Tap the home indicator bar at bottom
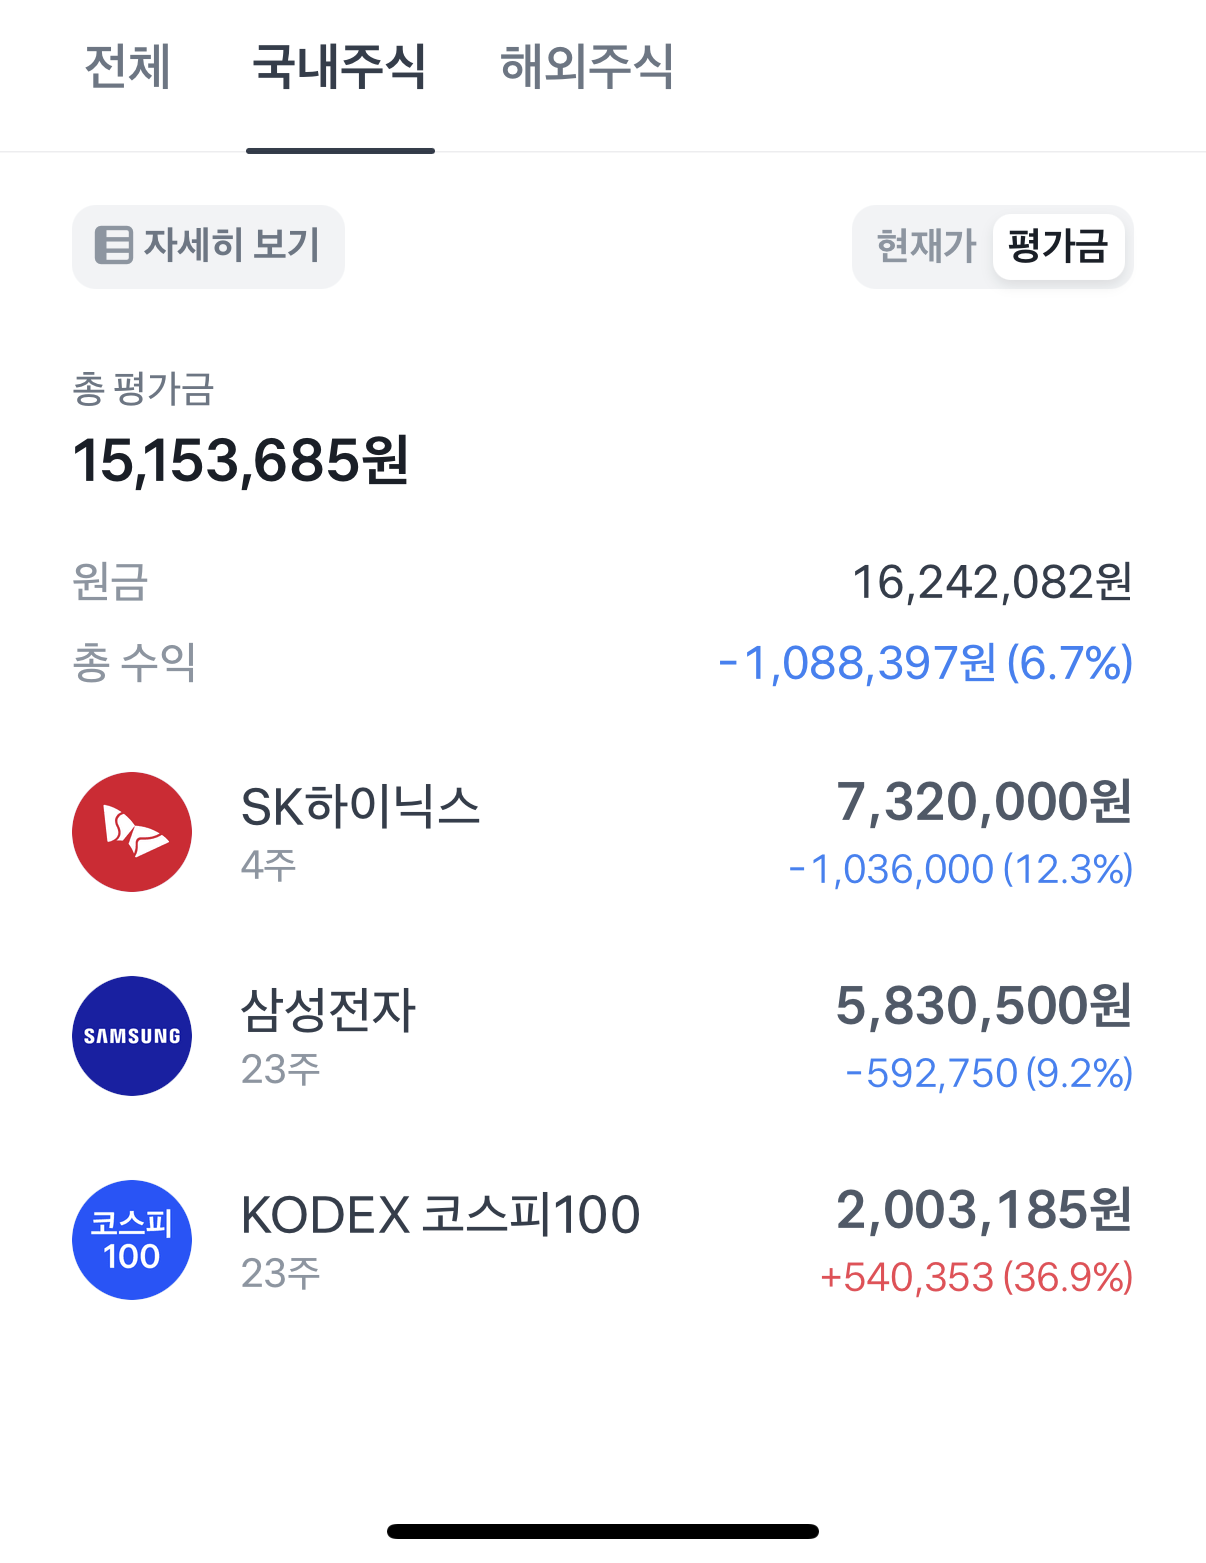The width and height of the screenshot is (1206, 1563). pos(603,1531)
